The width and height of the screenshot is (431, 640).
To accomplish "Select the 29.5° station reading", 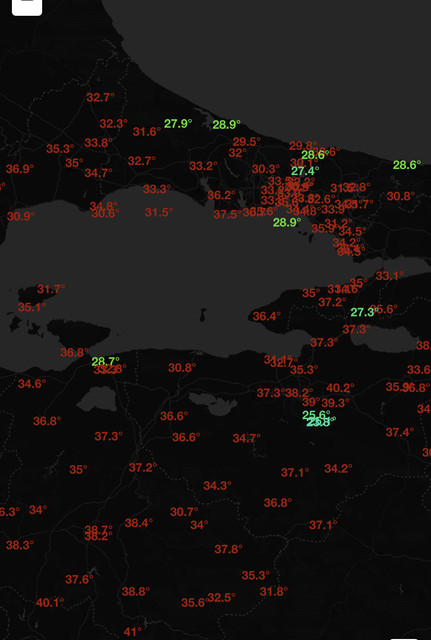I will (247, 142).
